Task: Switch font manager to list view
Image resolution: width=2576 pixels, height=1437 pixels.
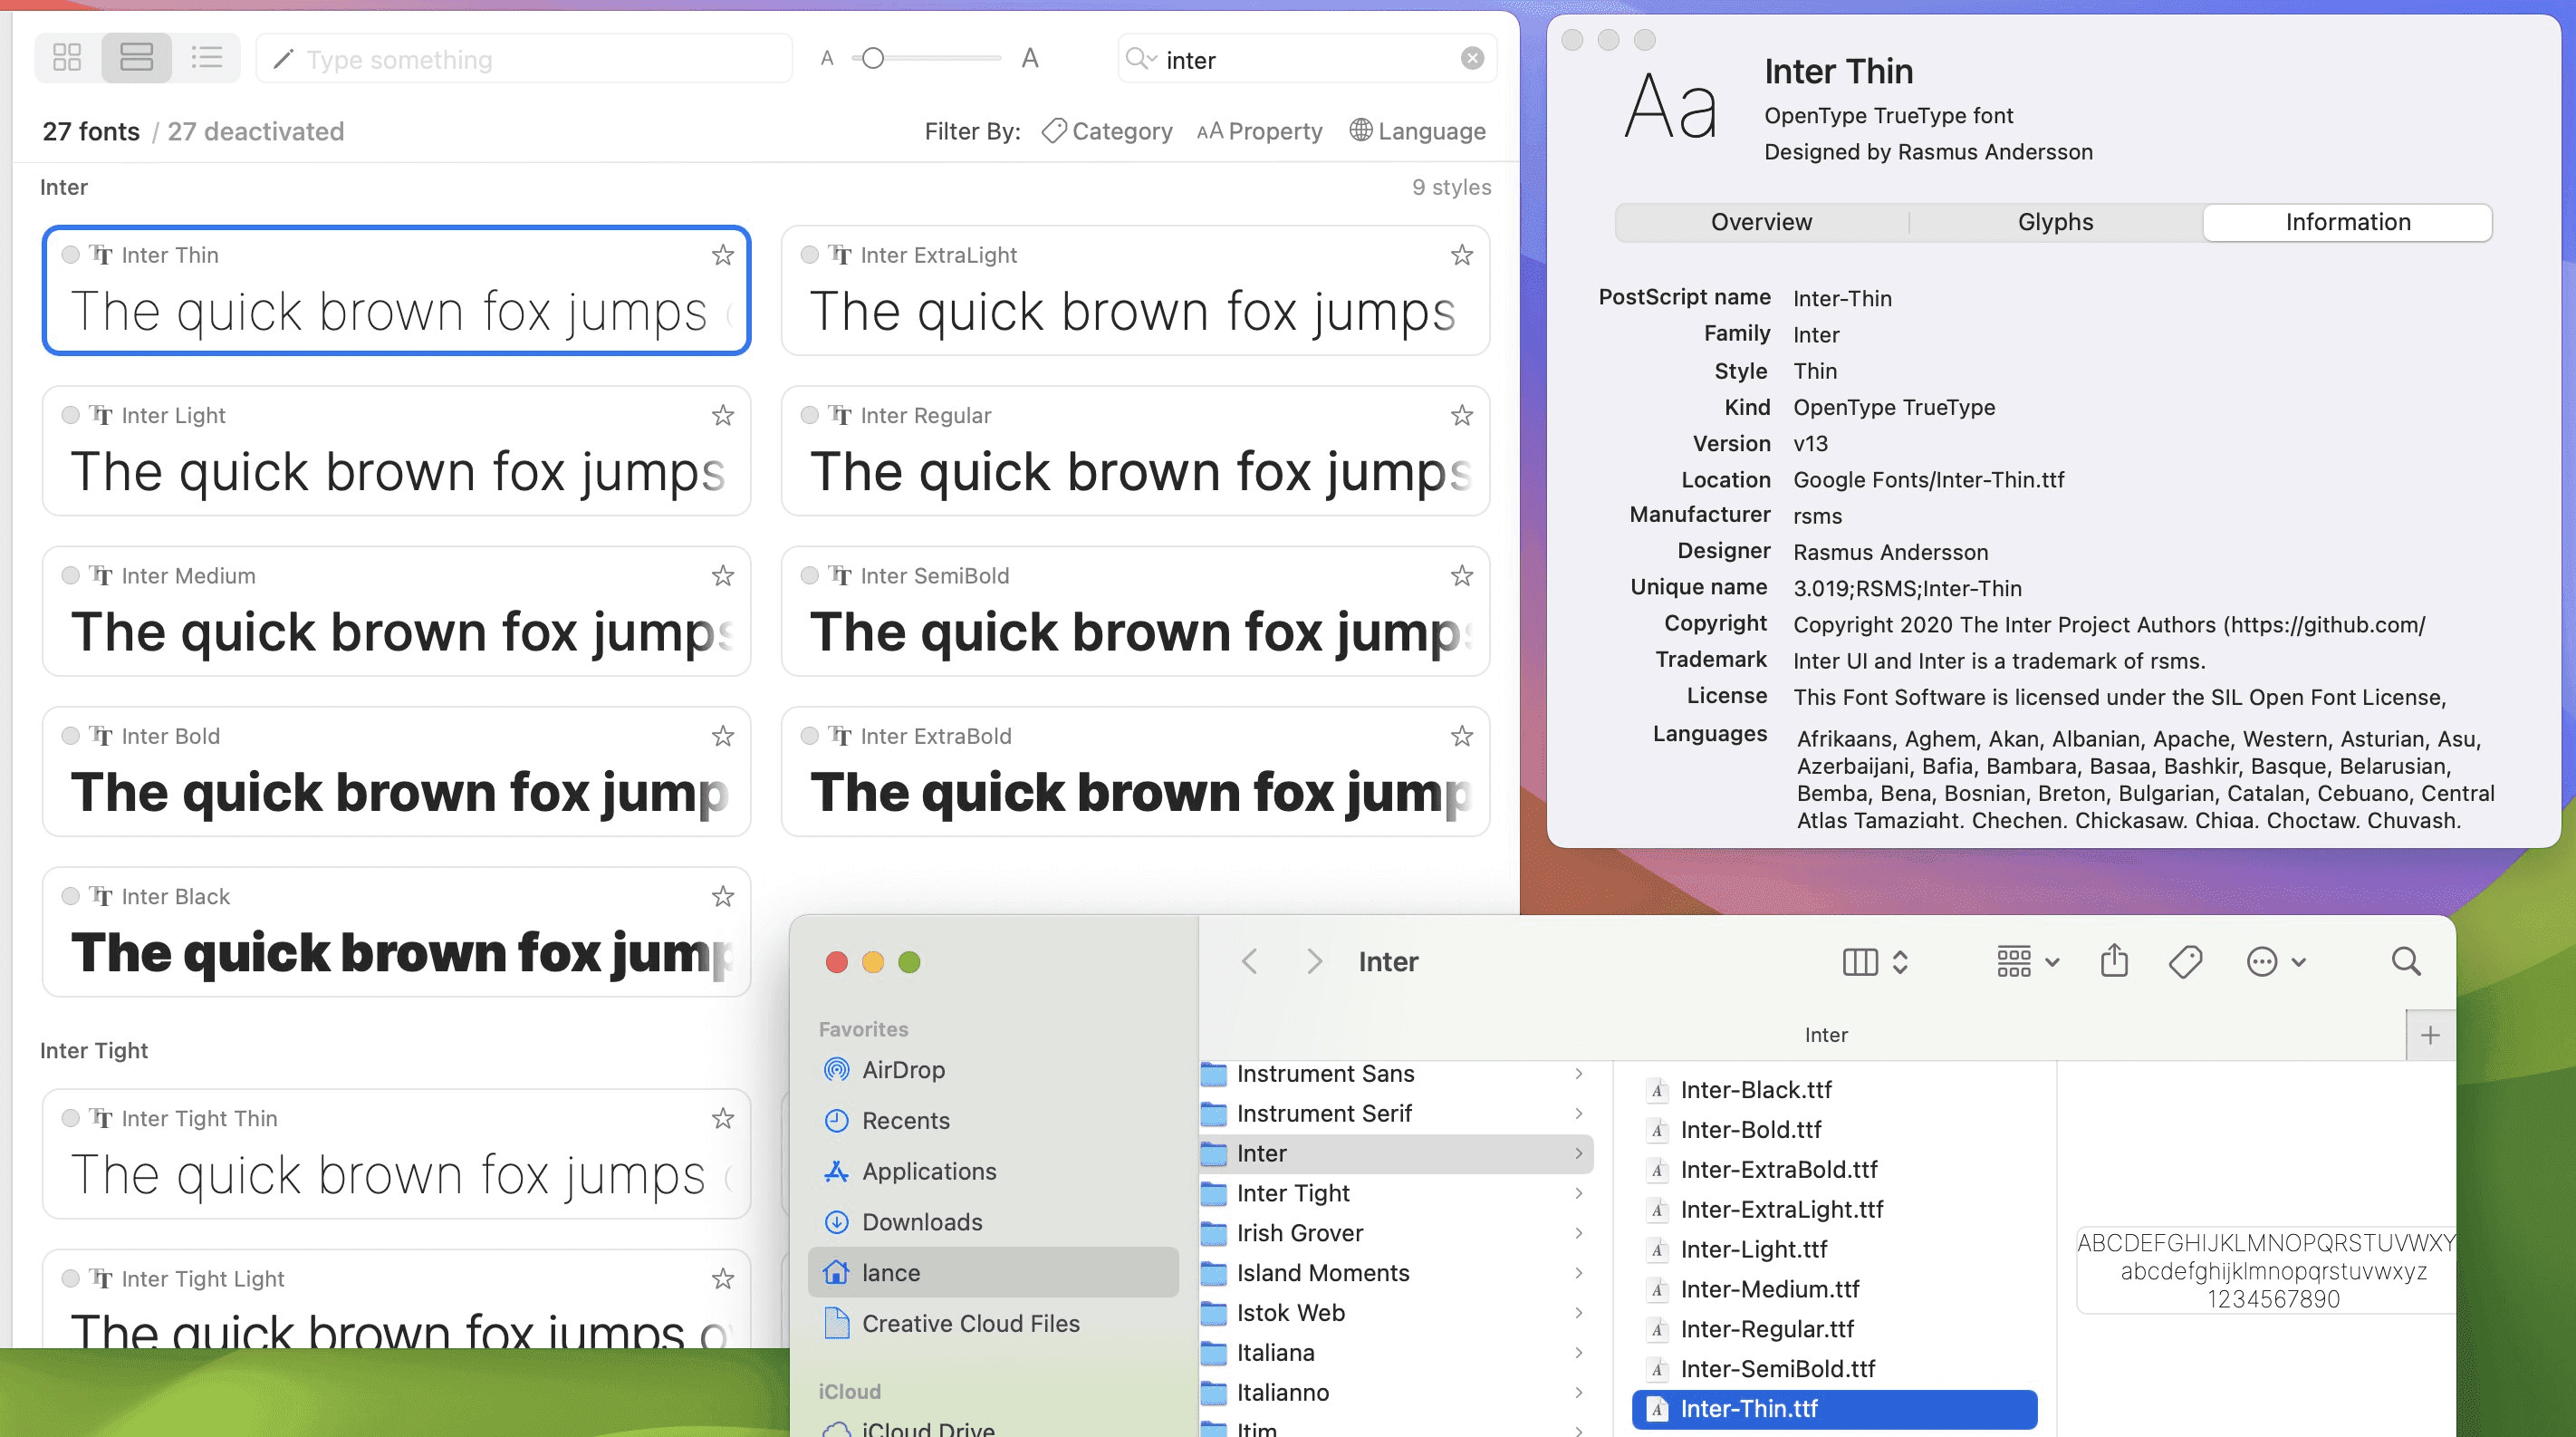Action: pos(206,58)
